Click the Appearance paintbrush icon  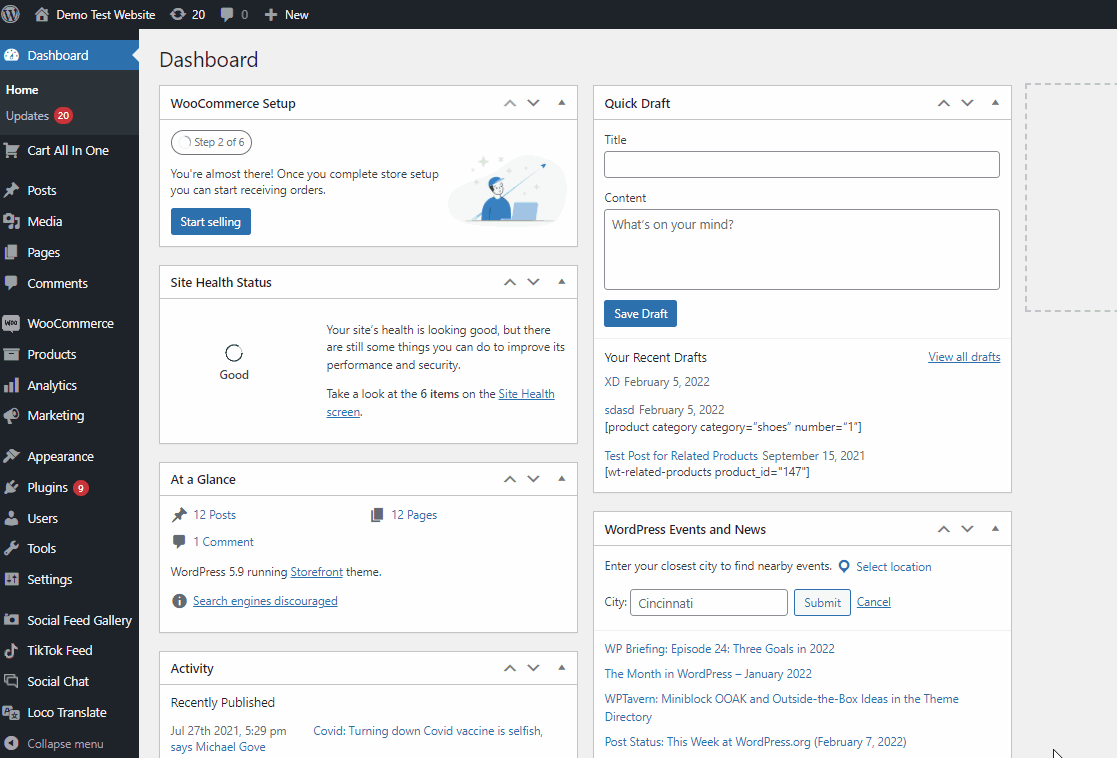(11, 456)
